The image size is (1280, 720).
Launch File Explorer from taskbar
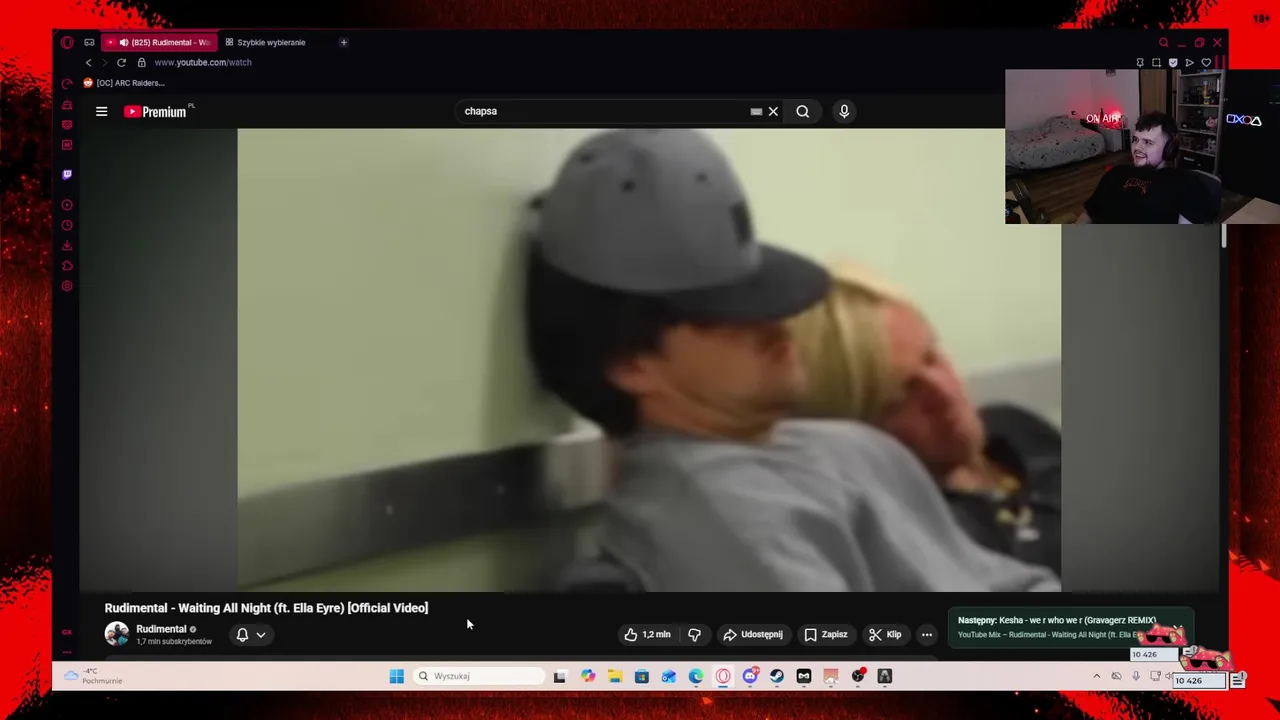615,676
